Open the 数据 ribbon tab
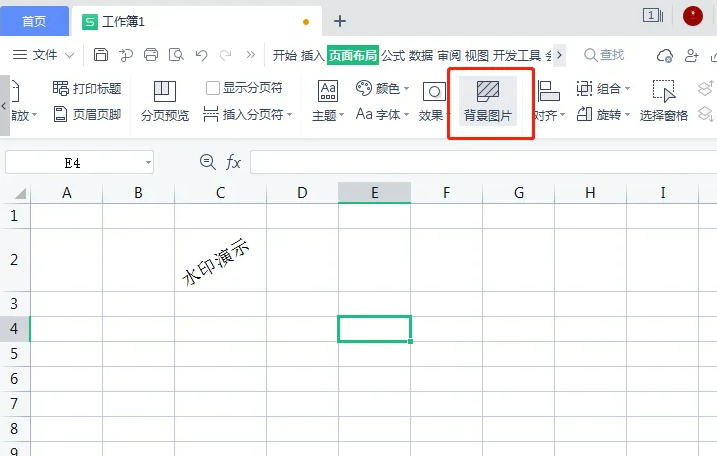This screenshot has height=456, width=717. click(x=421, y=55)
